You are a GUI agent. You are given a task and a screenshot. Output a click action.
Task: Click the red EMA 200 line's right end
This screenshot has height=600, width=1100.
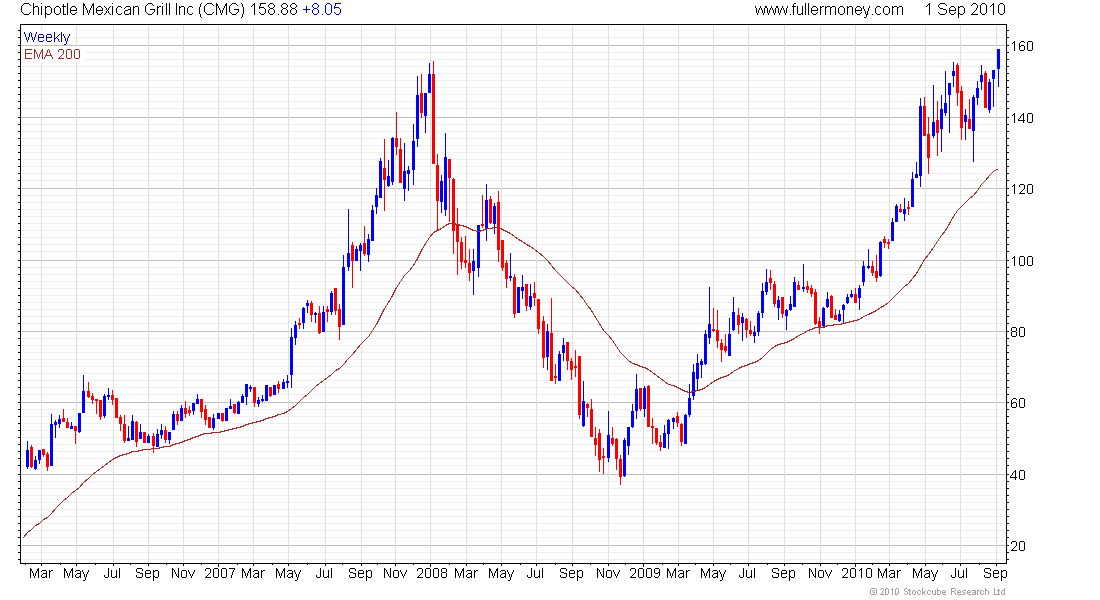click(997, 170)
